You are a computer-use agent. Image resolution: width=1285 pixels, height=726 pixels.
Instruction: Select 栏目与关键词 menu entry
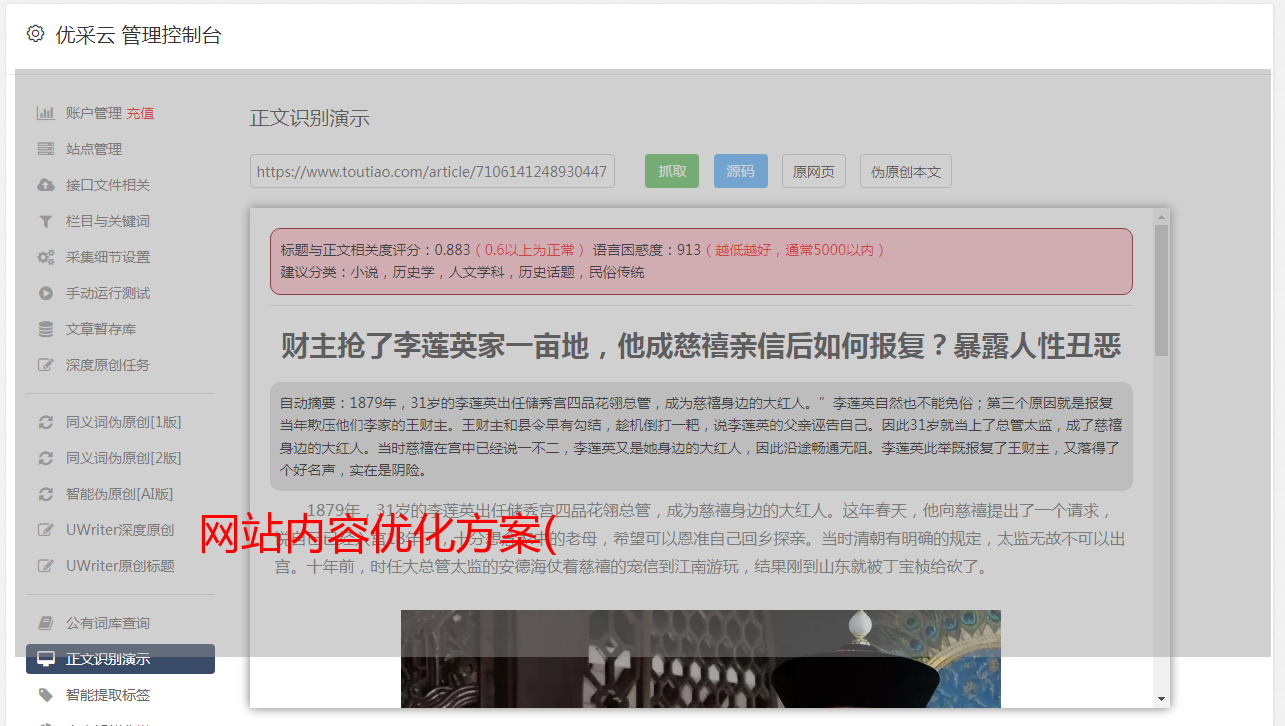tap(108, 221)
